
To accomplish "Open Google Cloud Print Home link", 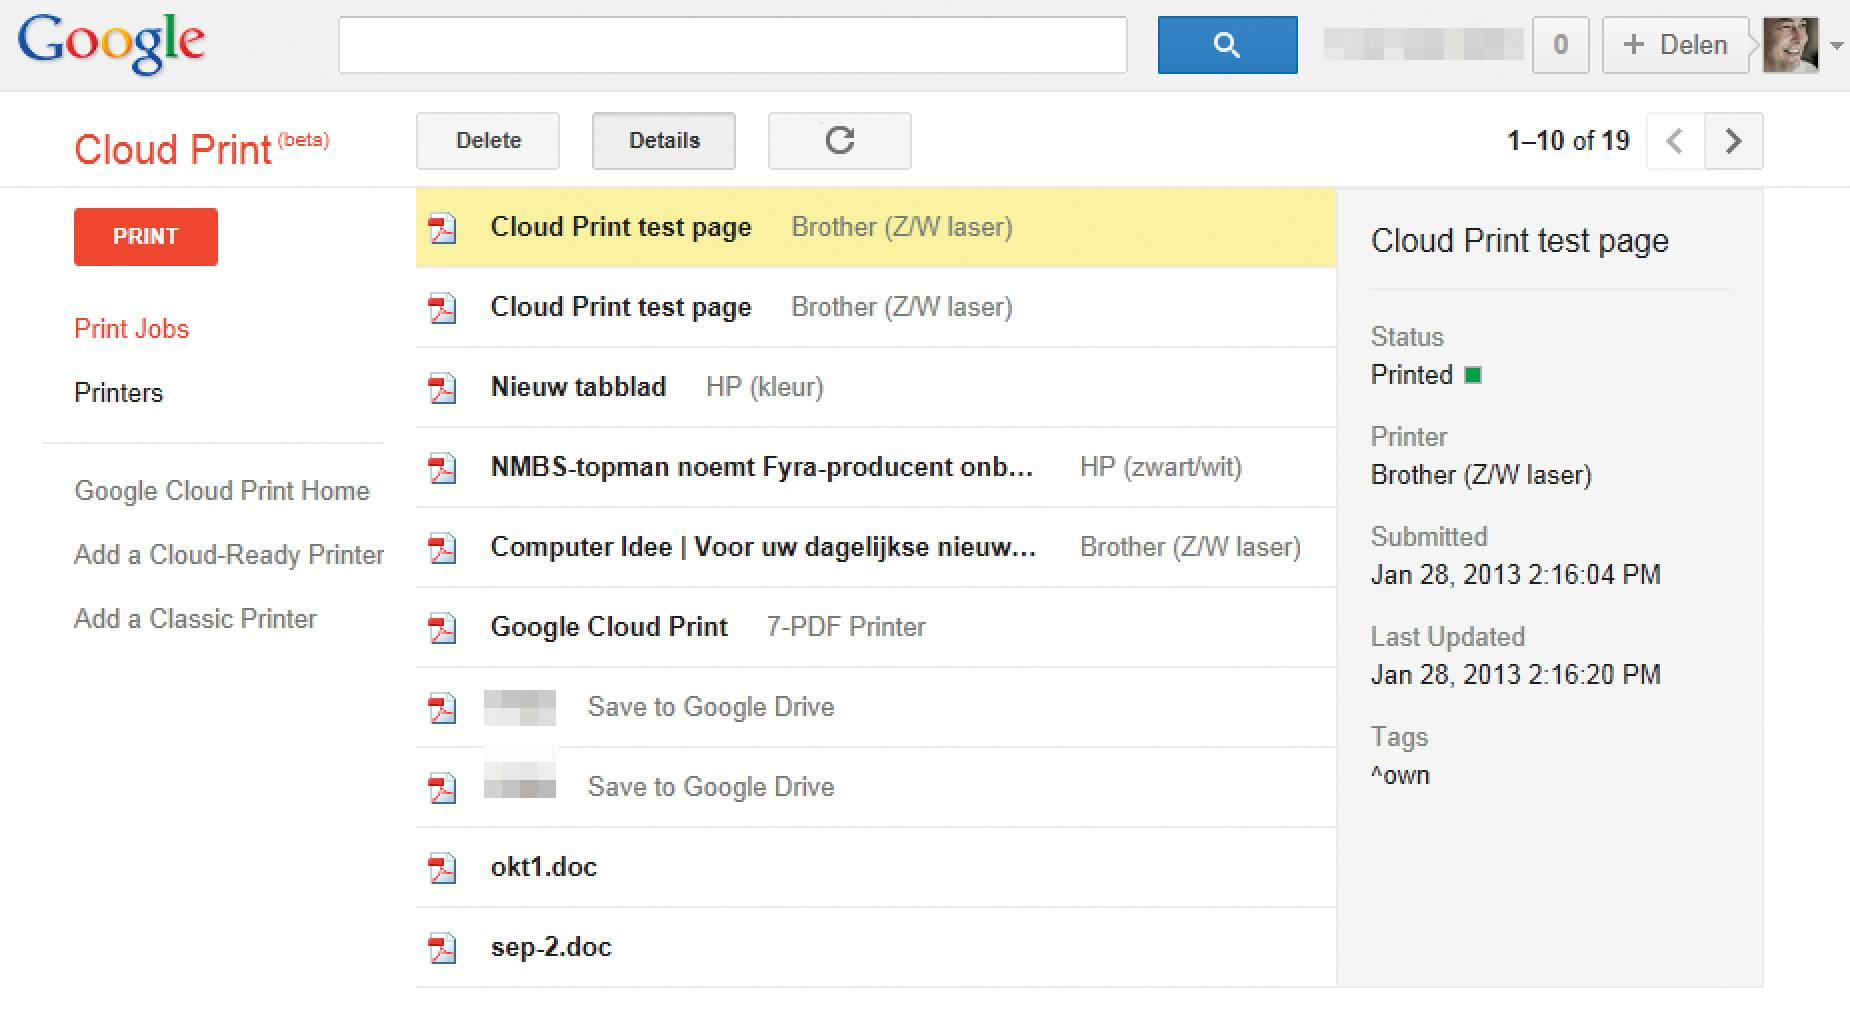I will point(222,491).
